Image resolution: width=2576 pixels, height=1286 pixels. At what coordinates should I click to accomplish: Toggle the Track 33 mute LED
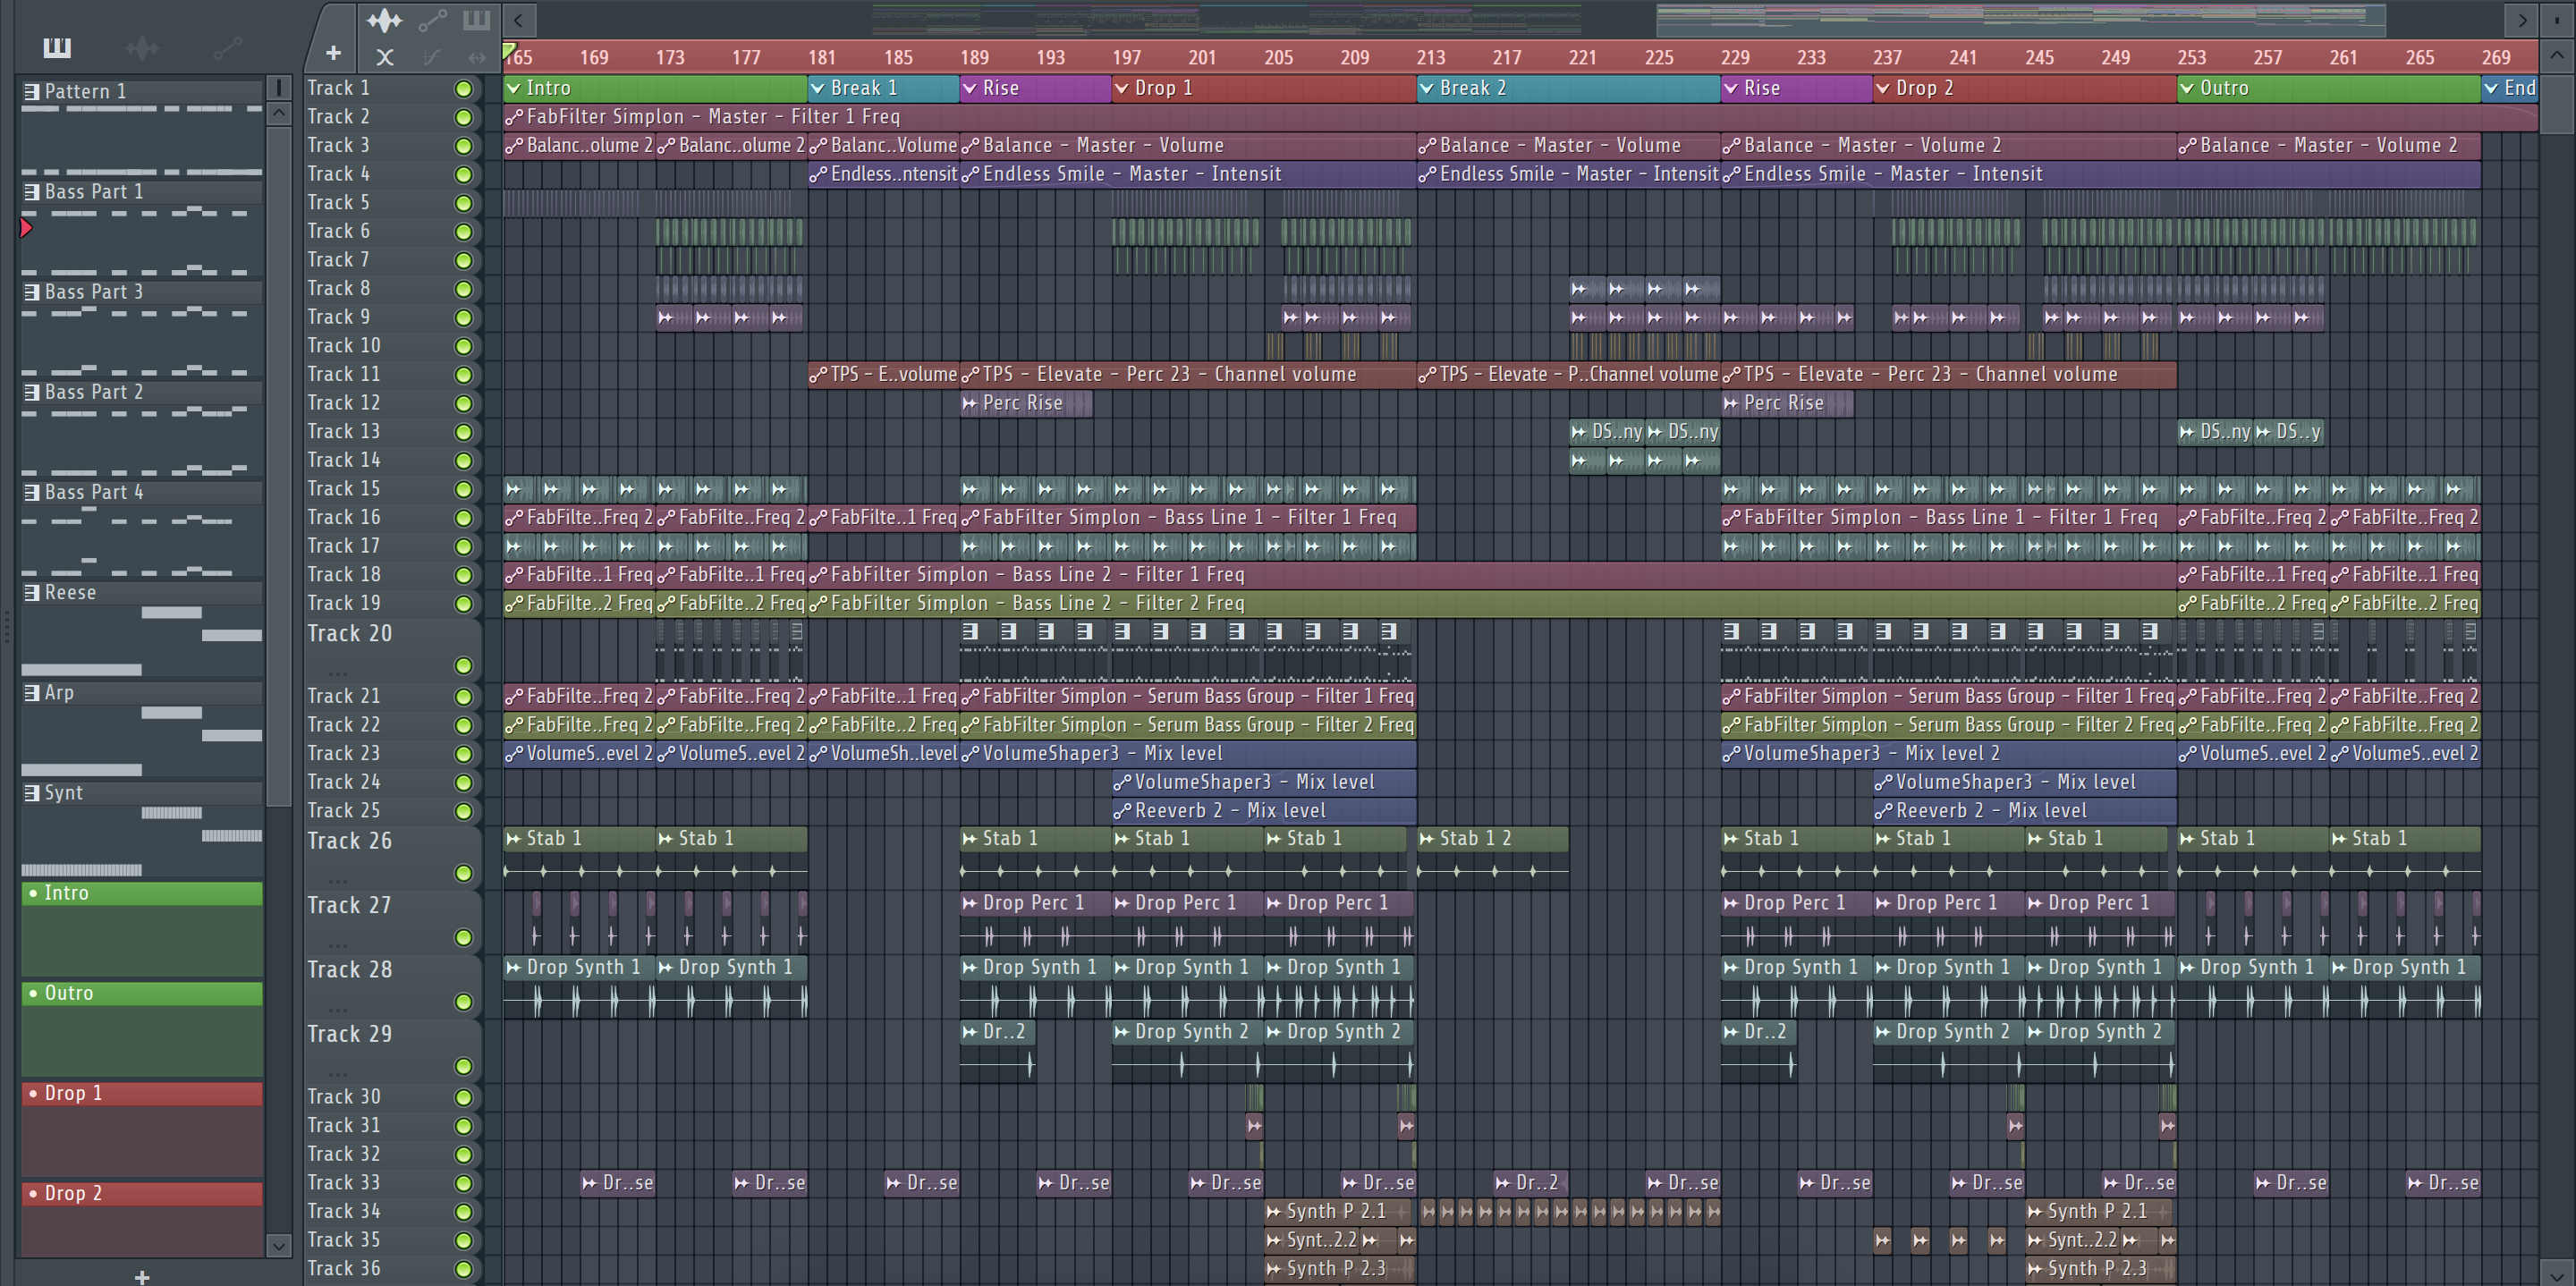point(463,1183)
